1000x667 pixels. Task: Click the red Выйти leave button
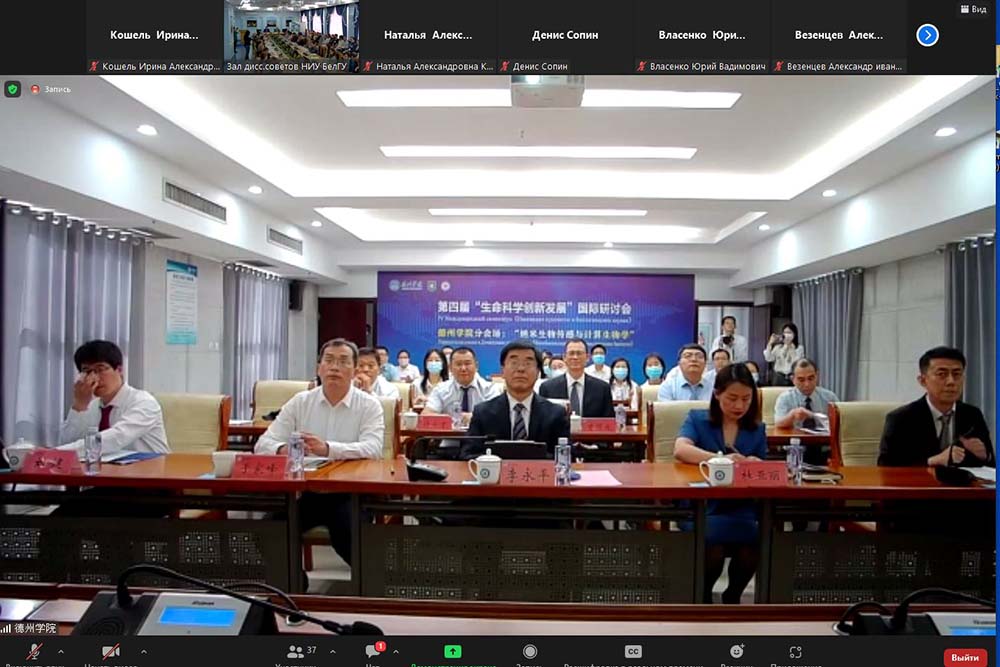[x=965, y=657]
